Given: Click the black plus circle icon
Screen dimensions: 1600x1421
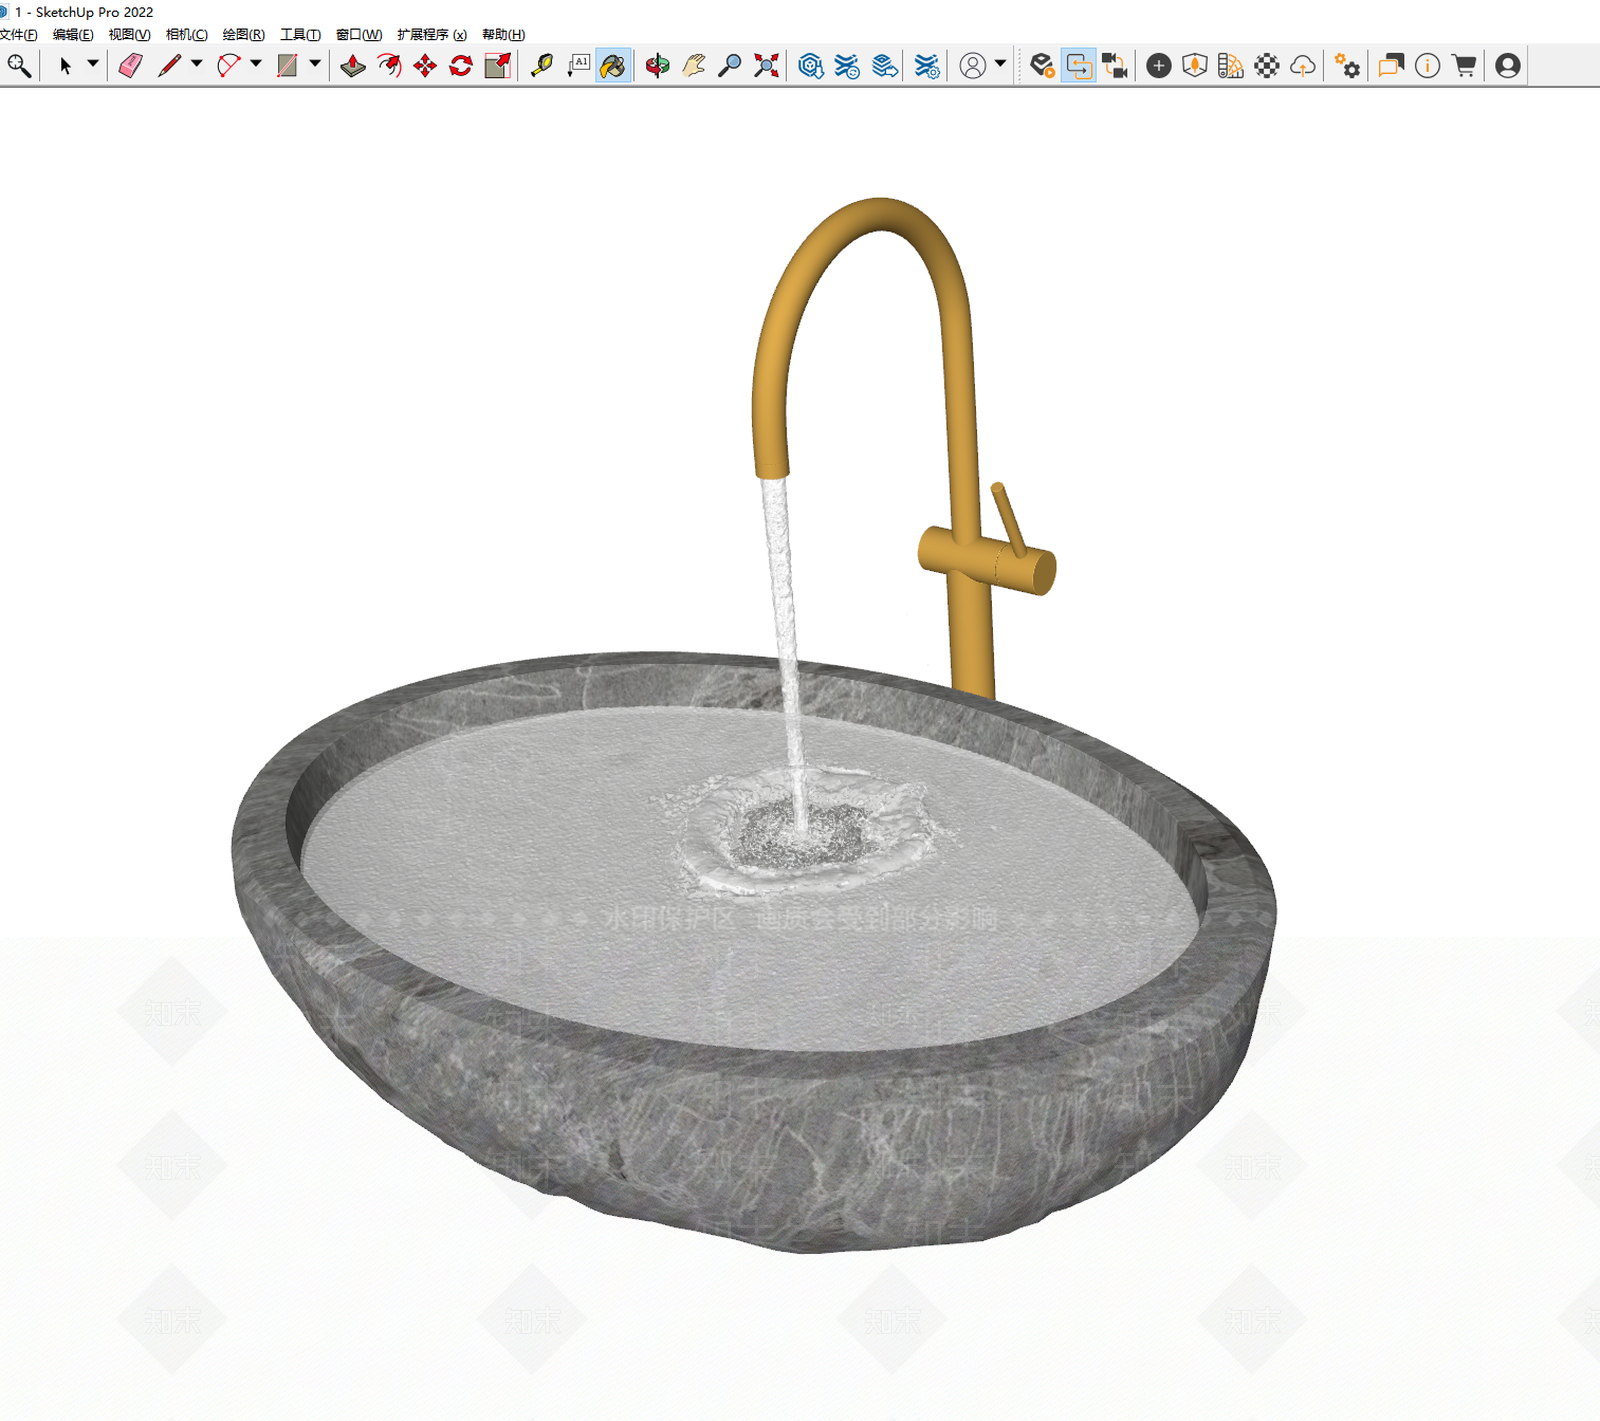Looking at the screenshot, I should 1159,66.
